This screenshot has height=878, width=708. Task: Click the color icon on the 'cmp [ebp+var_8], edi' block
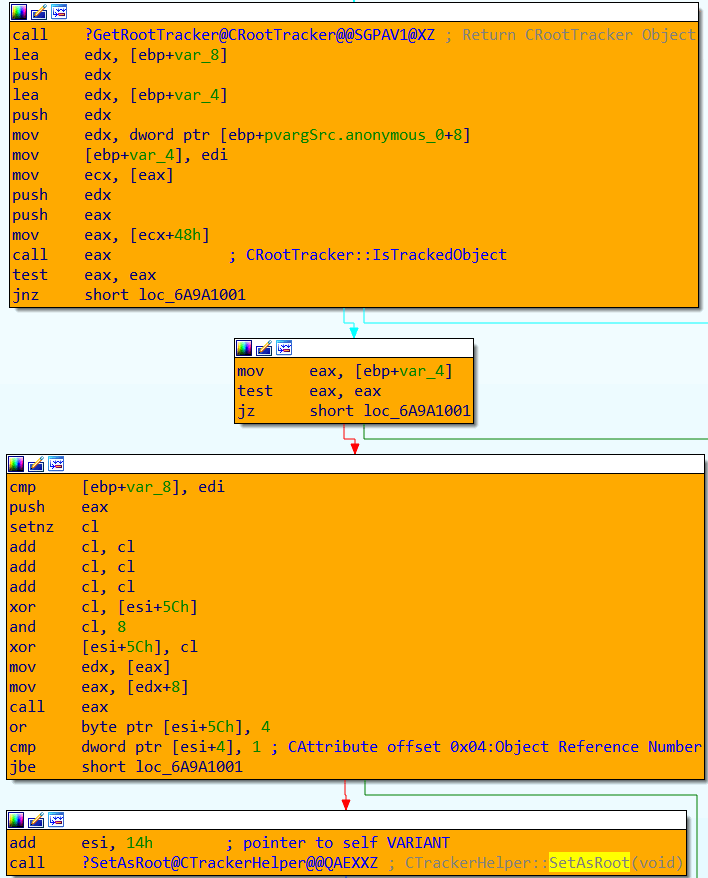point(17,464)
